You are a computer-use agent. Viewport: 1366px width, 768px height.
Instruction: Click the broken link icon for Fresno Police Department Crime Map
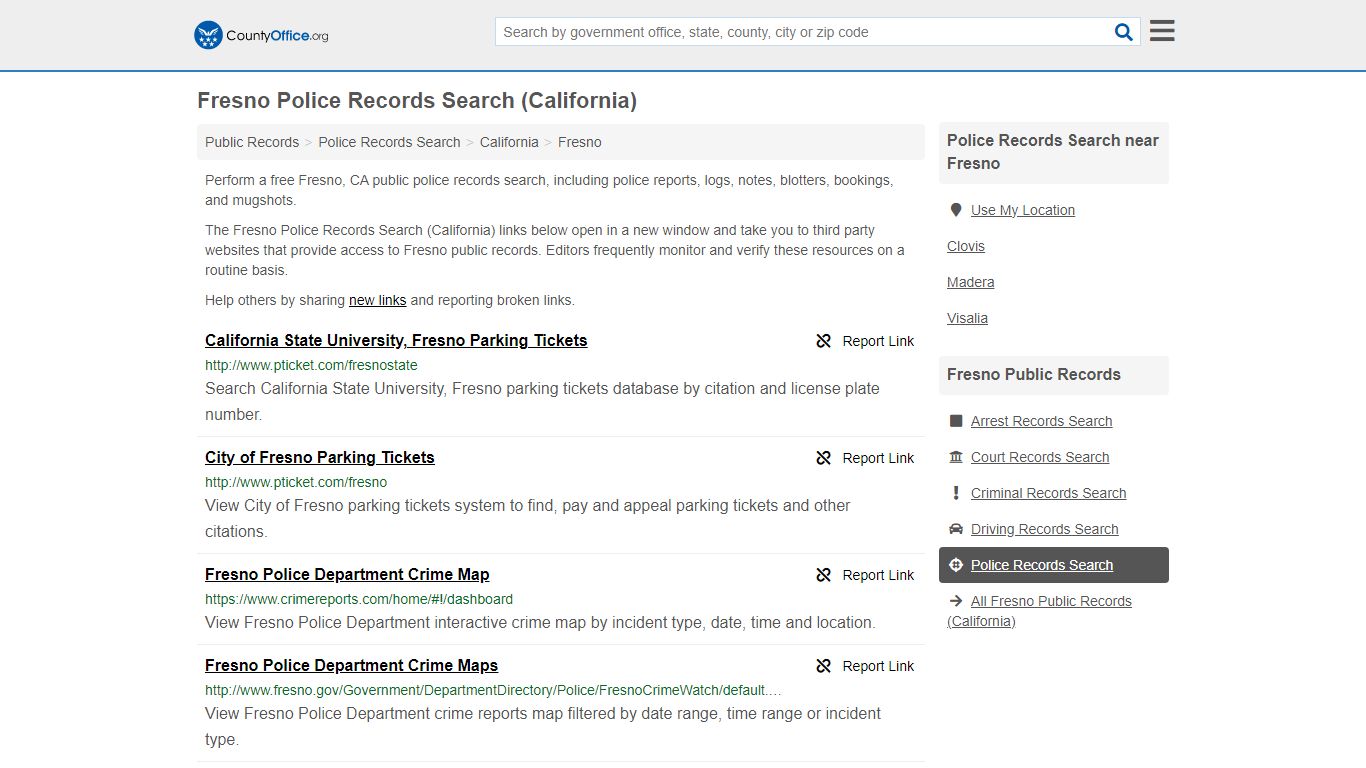(x=823, y=575)
